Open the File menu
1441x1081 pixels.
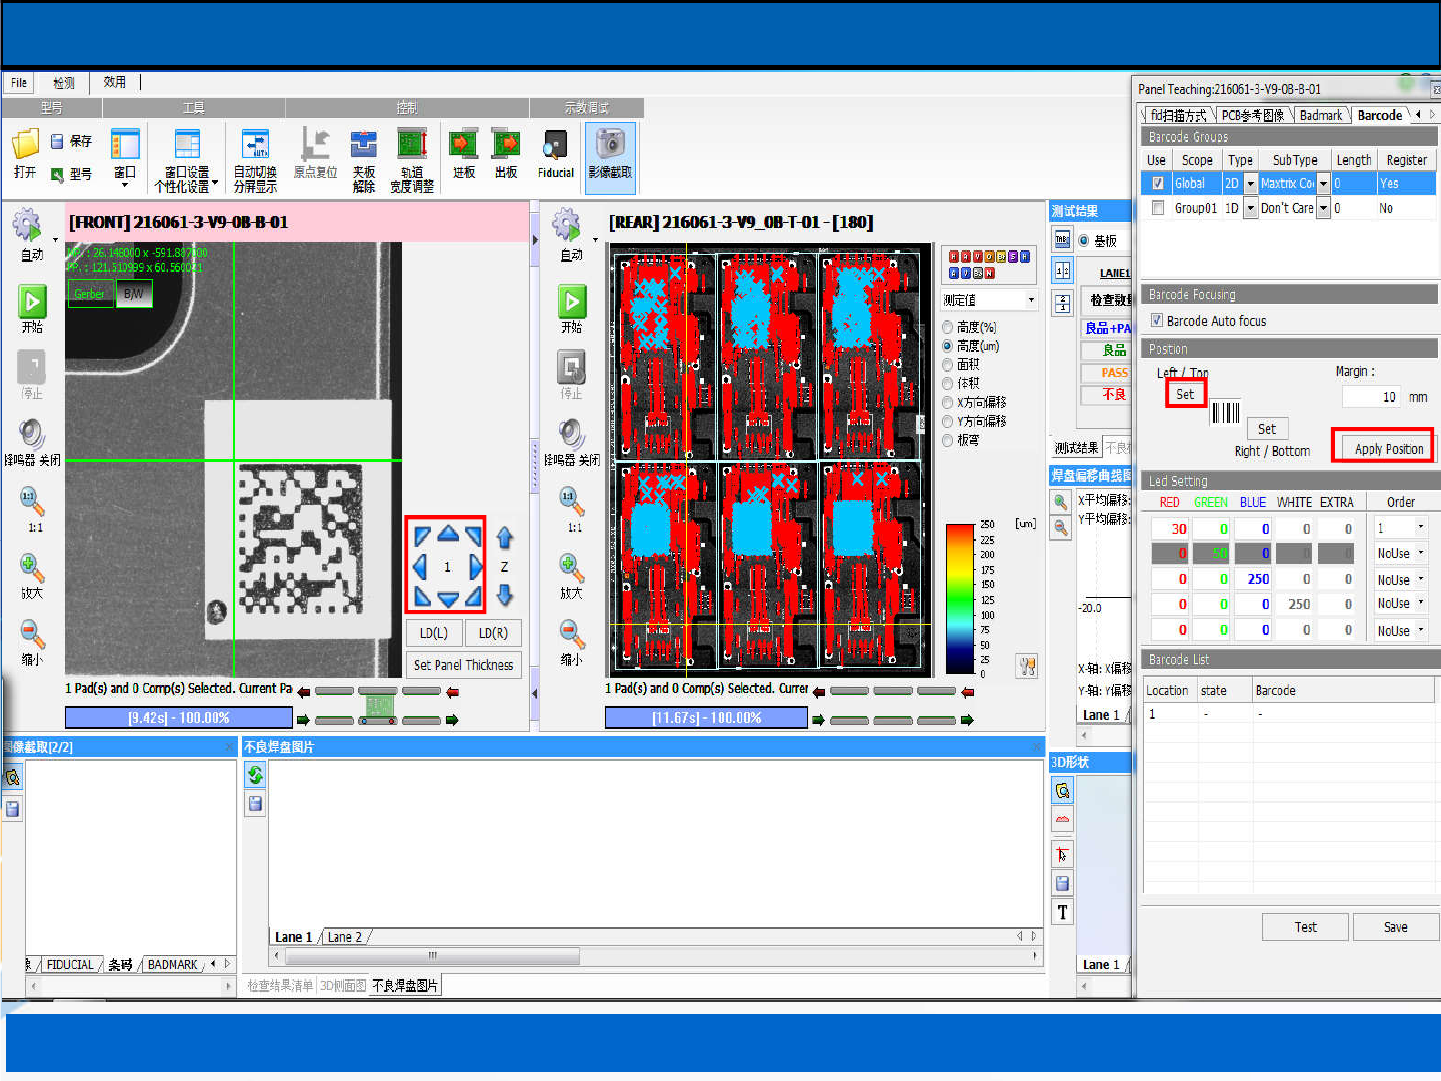pyautogui.click(x=19, y=83)
